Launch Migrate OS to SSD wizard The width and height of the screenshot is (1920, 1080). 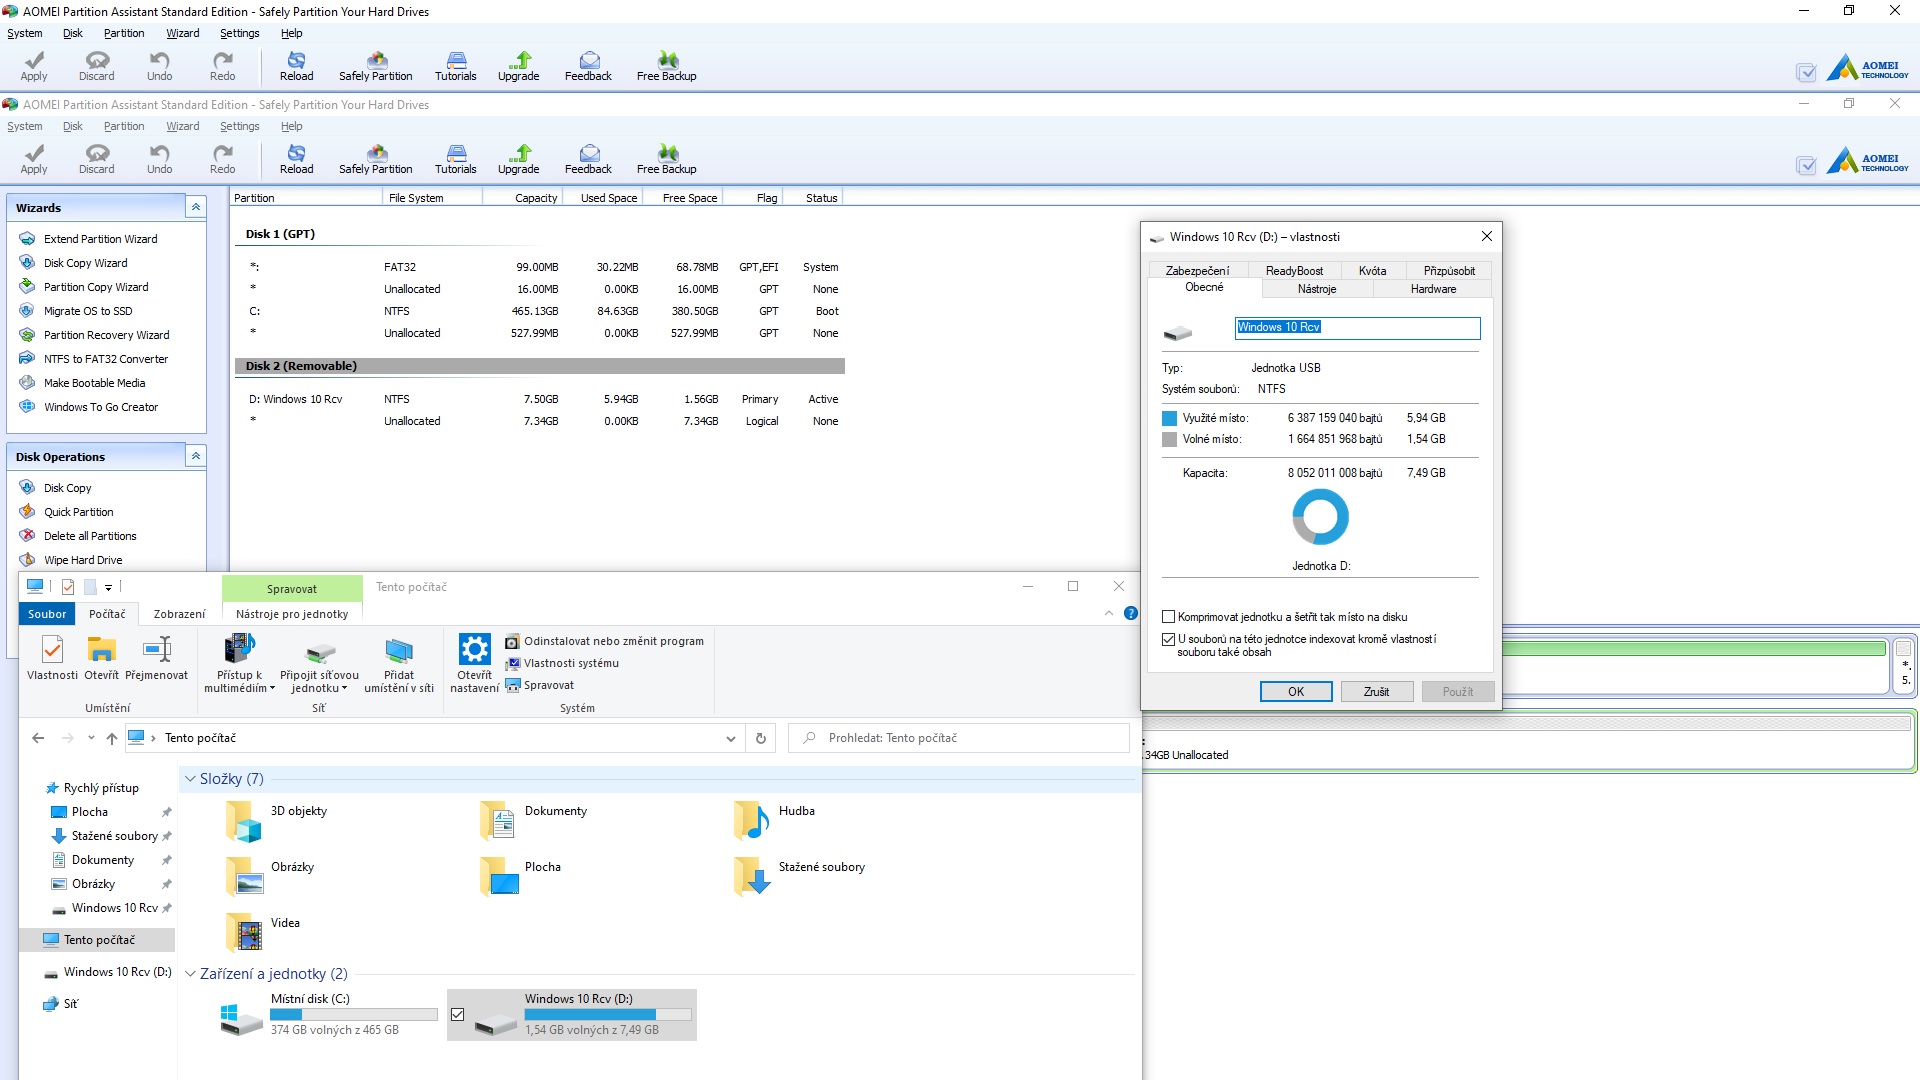tap(87, 311)
